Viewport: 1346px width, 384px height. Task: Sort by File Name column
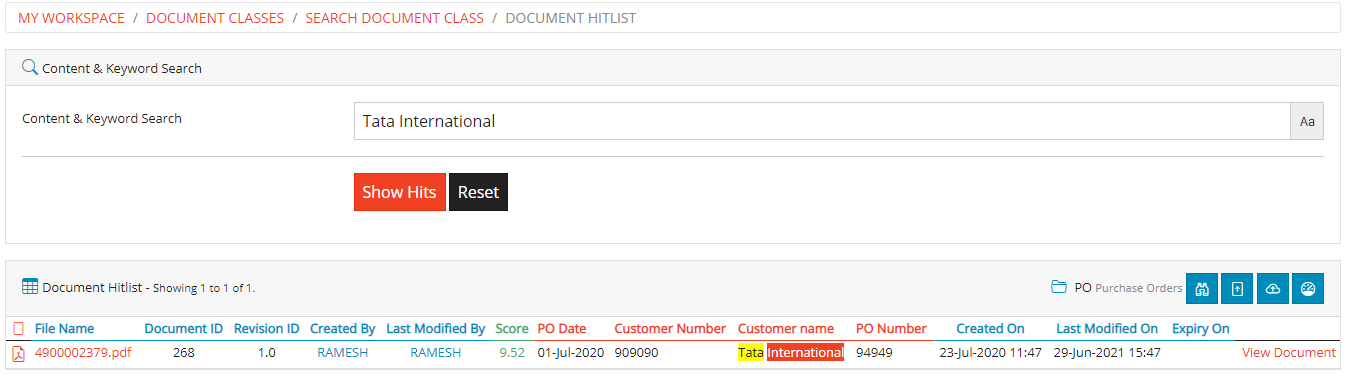(x=64, y=328)
